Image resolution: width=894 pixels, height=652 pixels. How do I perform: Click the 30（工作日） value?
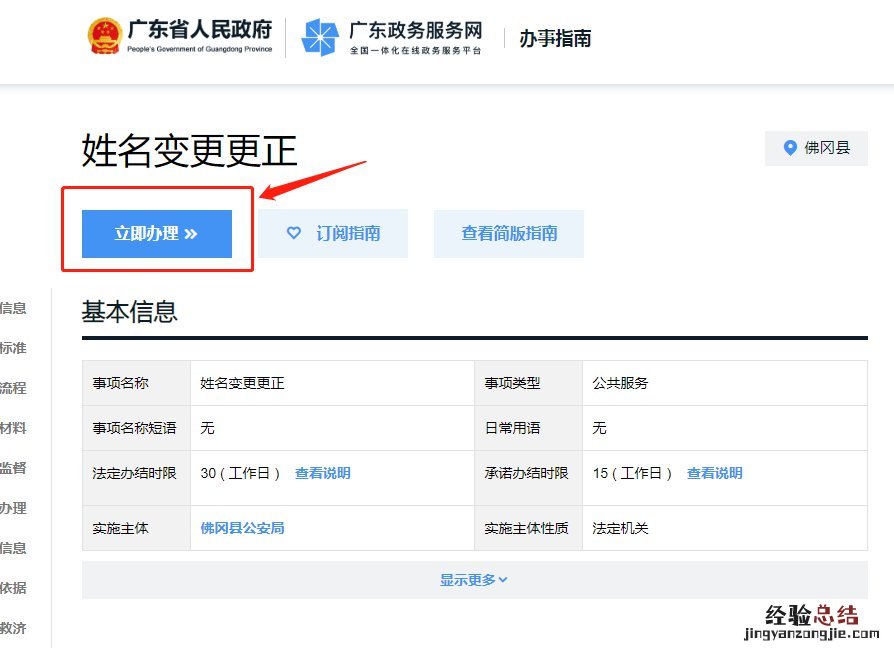(x=240, y=473)
